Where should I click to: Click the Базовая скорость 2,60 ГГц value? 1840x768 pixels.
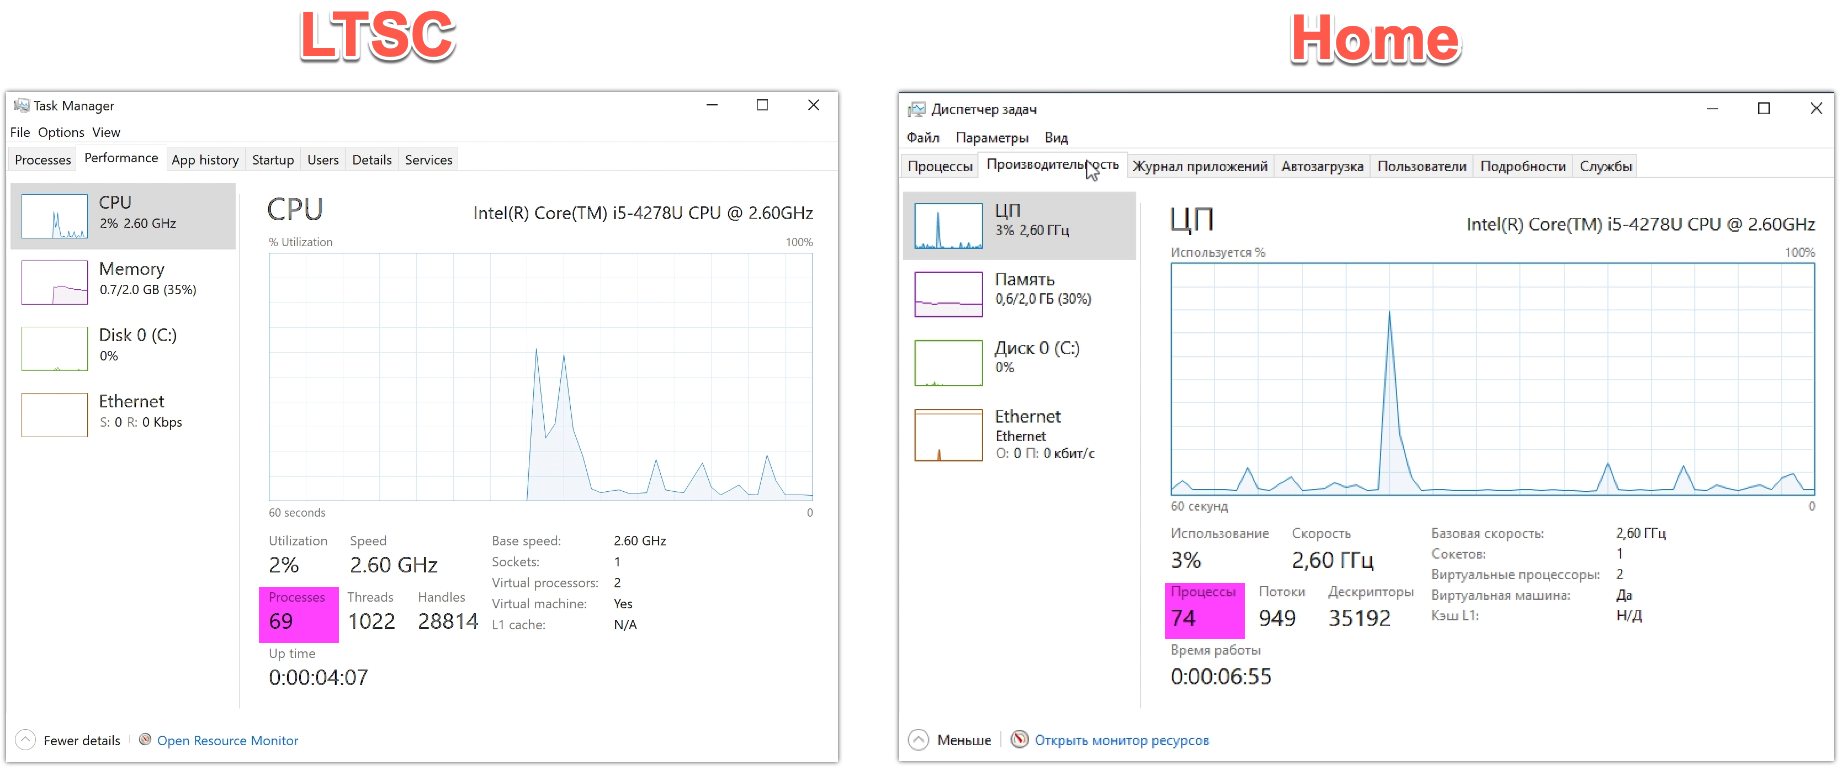point(1641,534)
